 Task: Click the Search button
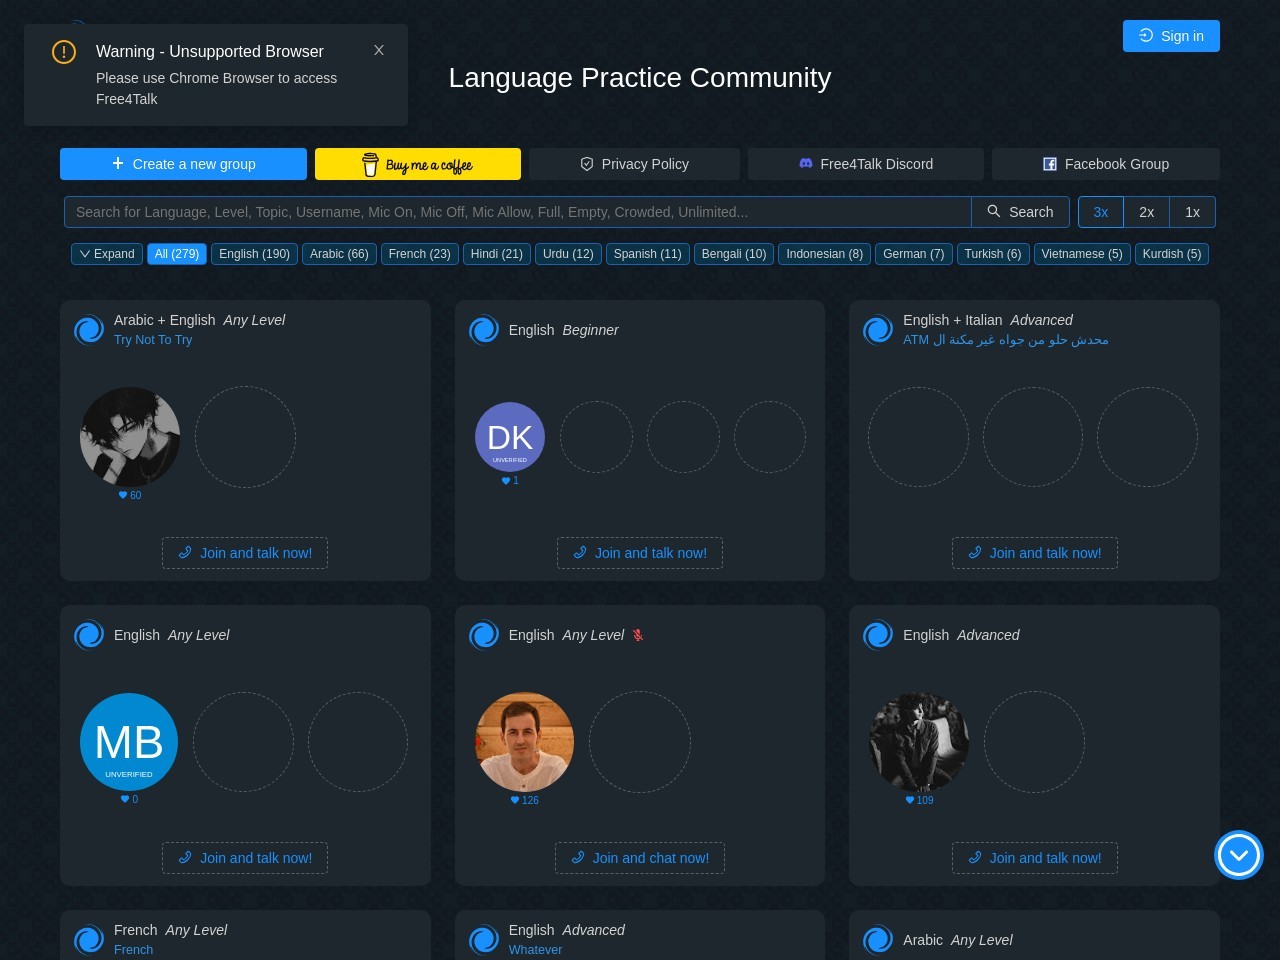[1020, 212]
